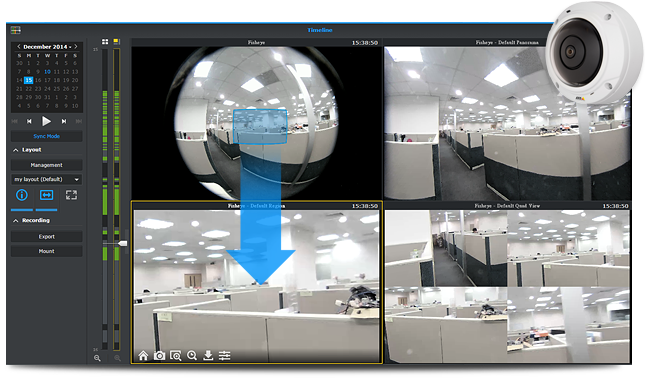Click the download arrow icon in region view
645x390 pixels.
coord(208,355)
